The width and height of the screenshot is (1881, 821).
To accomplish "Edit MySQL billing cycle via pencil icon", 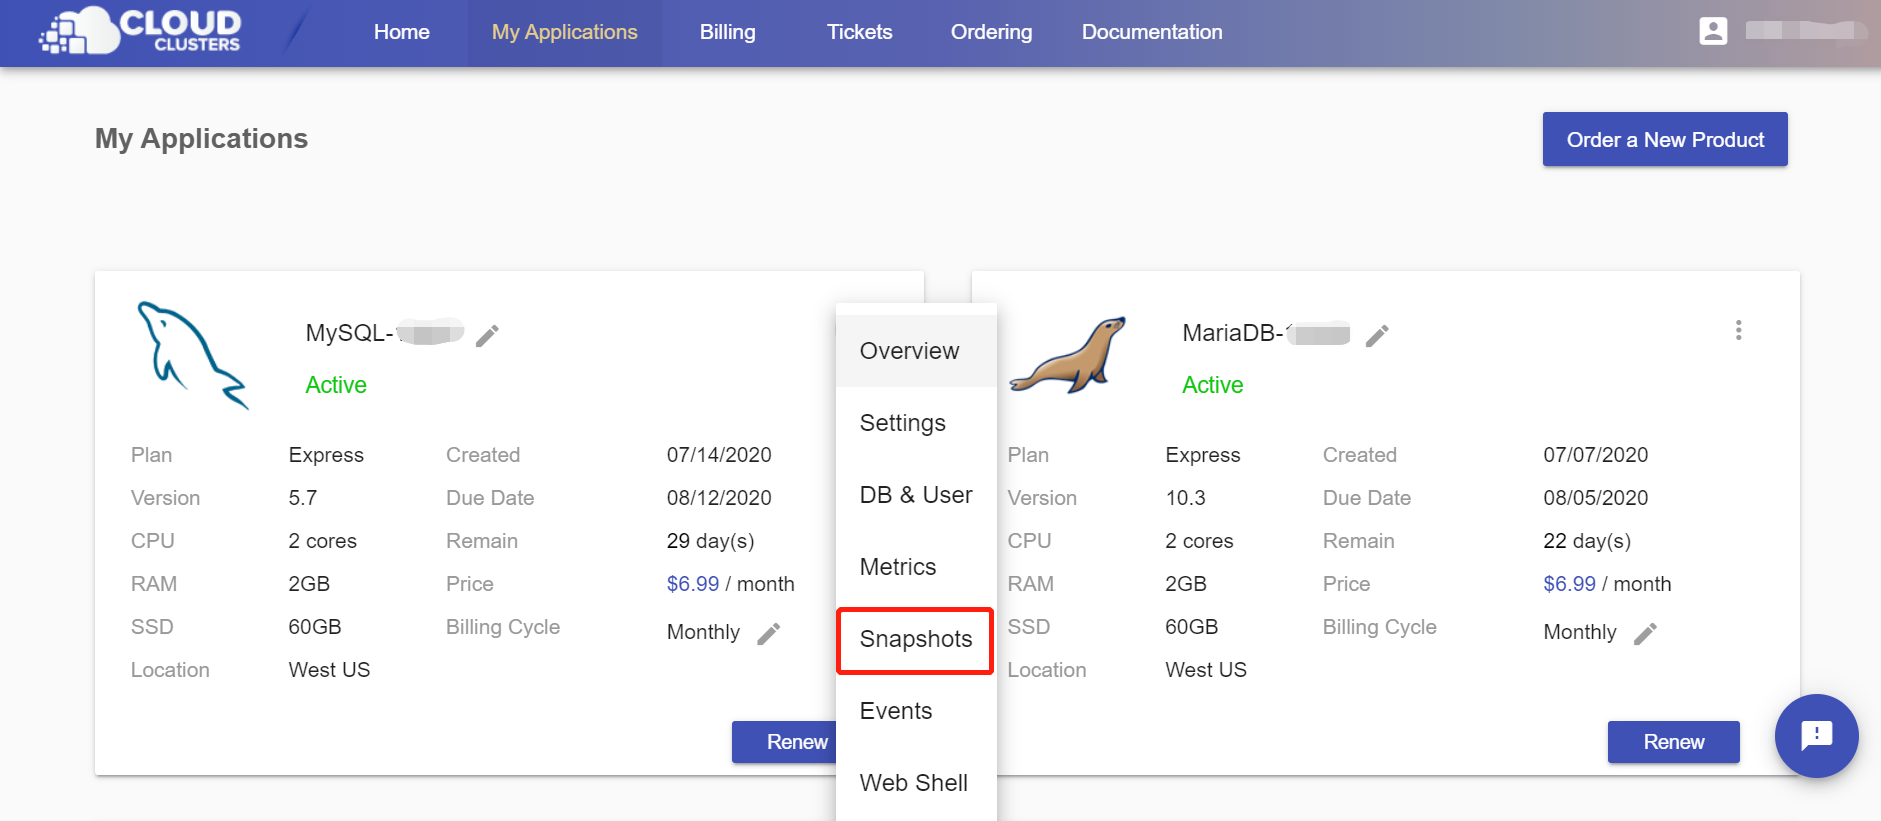I will click(768, 634).
